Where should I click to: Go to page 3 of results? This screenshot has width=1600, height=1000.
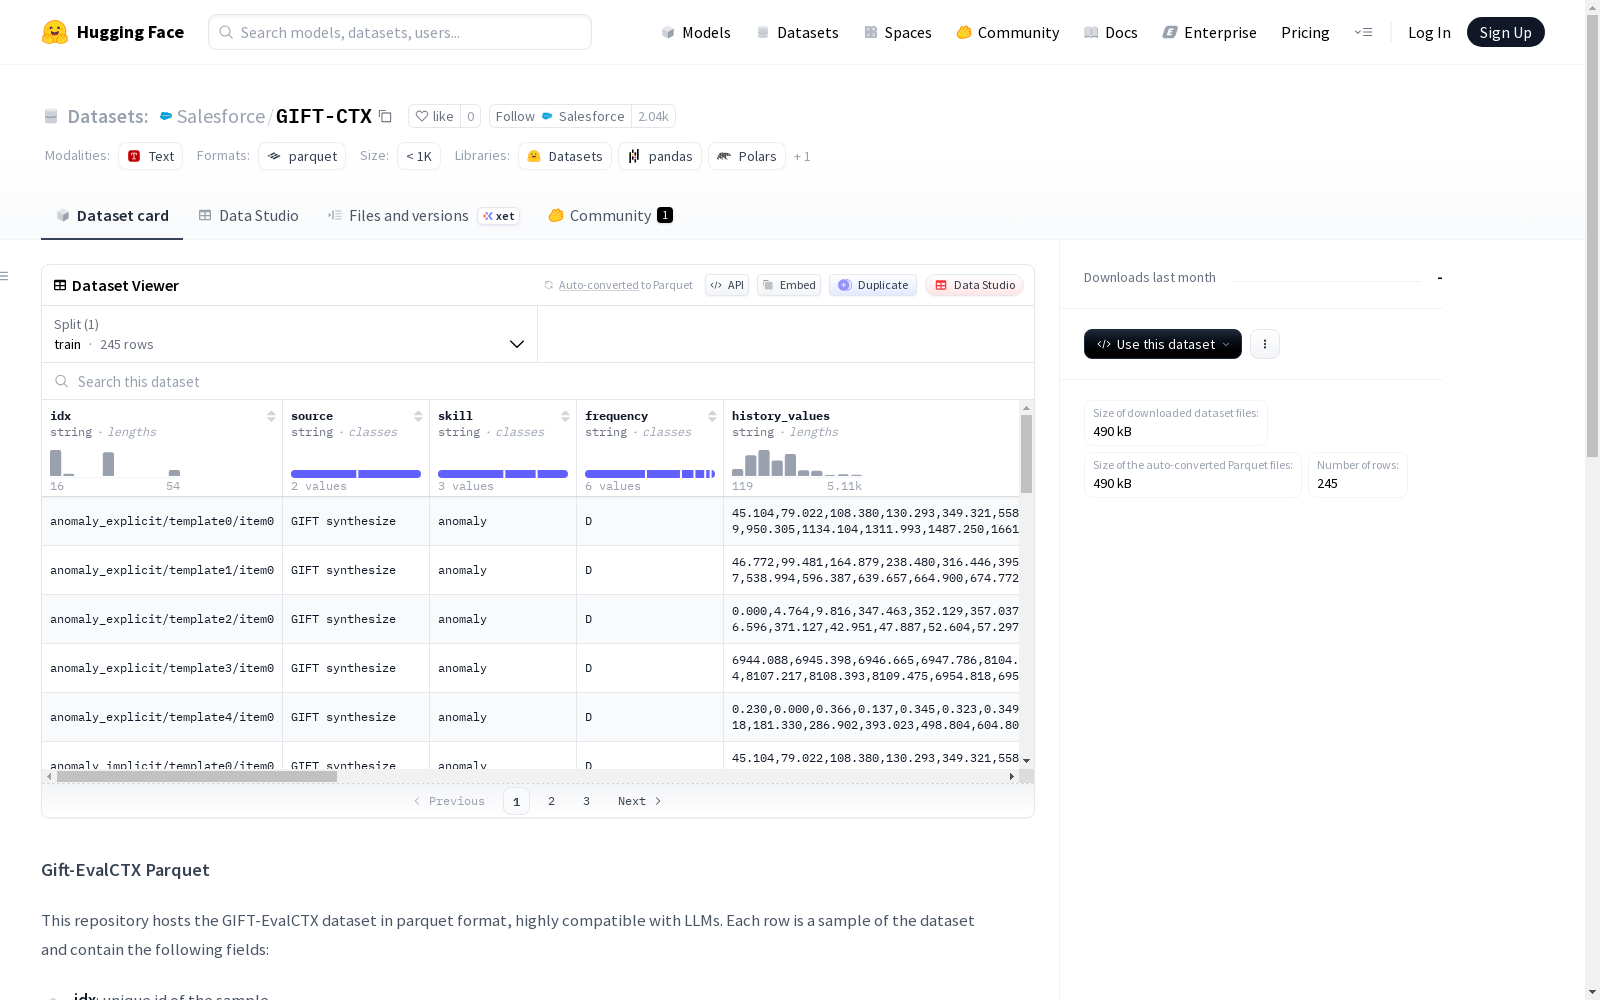pos(586,801)
